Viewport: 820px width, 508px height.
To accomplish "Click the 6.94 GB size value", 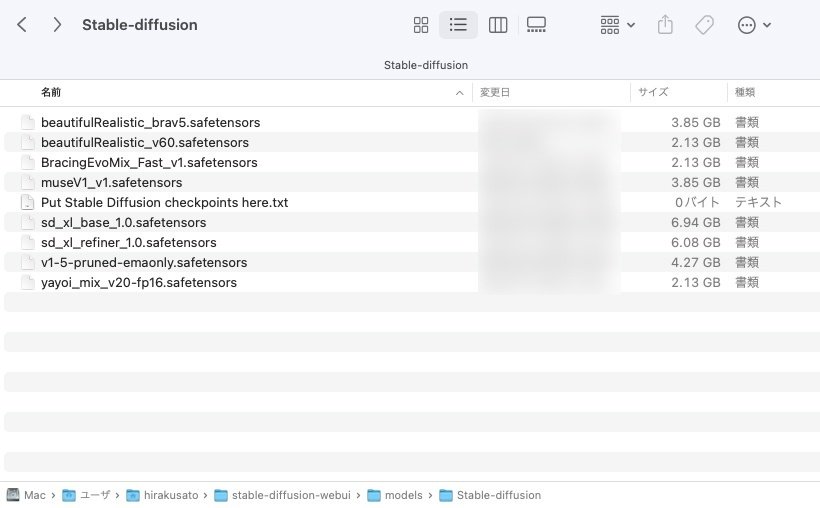I will 696,222.
